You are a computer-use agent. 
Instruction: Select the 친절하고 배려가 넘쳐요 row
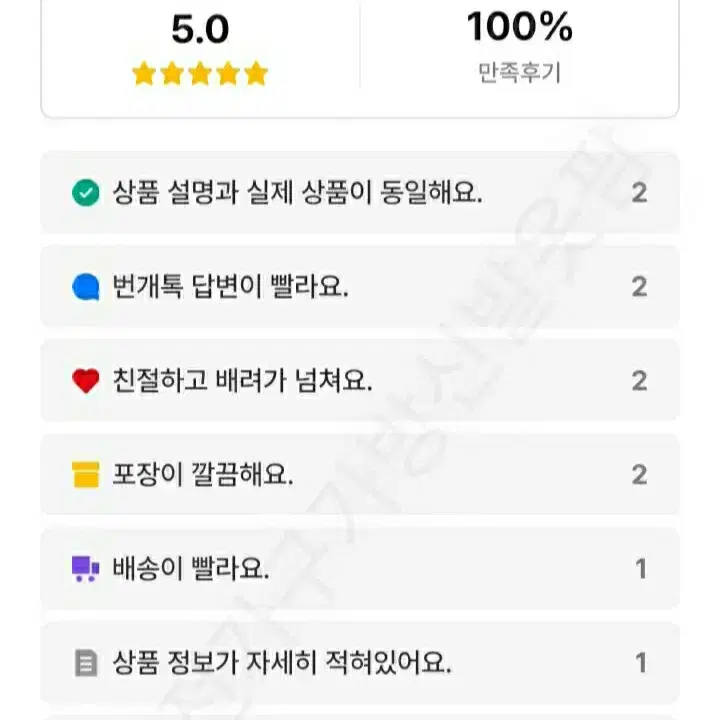click(360, 381)
